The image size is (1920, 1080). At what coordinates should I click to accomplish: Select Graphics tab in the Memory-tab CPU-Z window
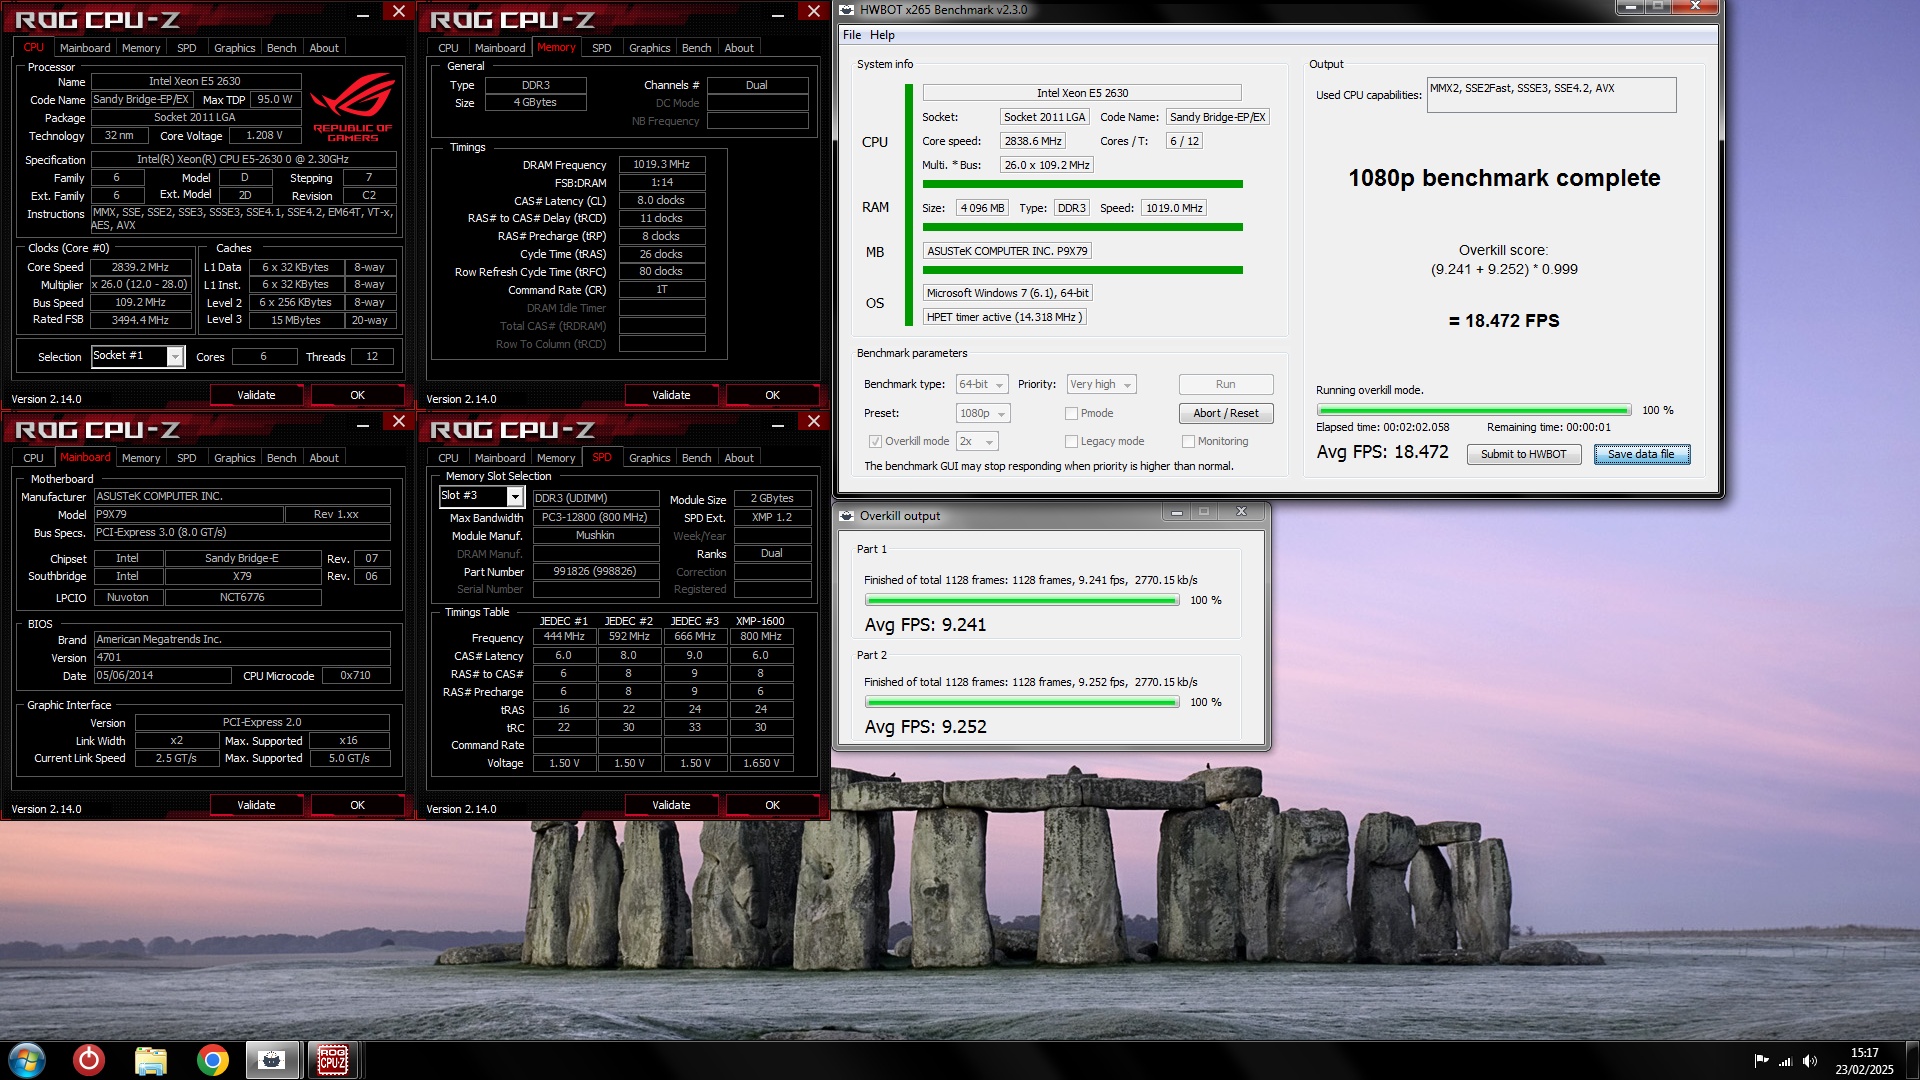pos(649,48)
